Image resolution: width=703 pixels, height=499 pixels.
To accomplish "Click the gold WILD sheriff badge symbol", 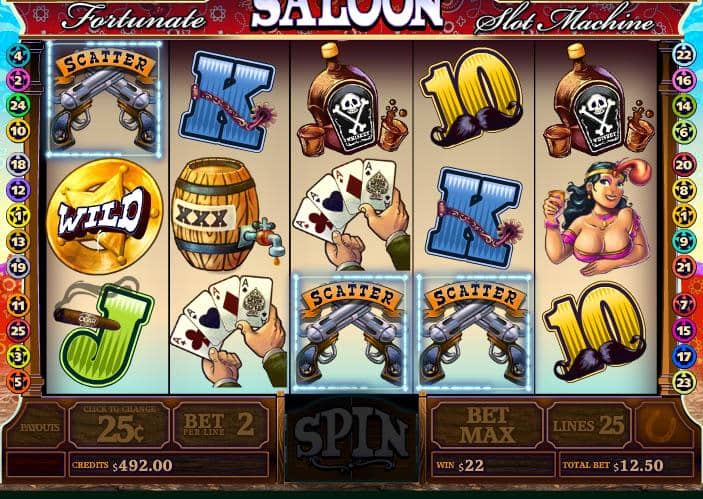I will 104,217.
